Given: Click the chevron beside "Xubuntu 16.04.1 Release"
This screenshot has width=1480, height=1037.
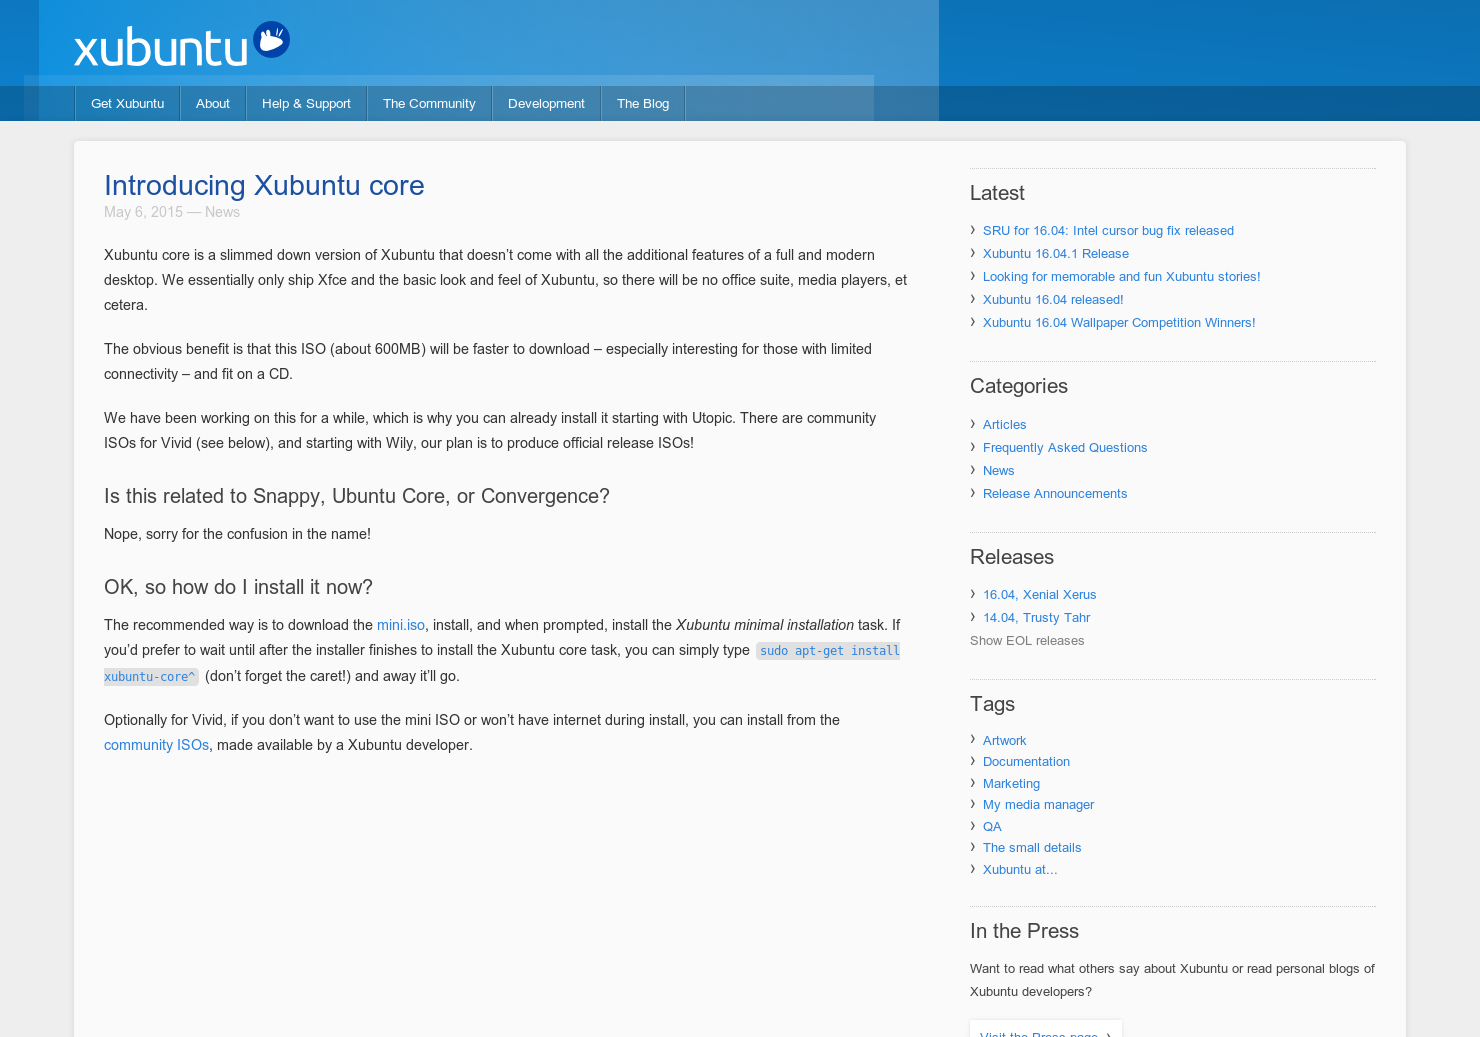Looking at the screenshot, I should pos(972,253).
